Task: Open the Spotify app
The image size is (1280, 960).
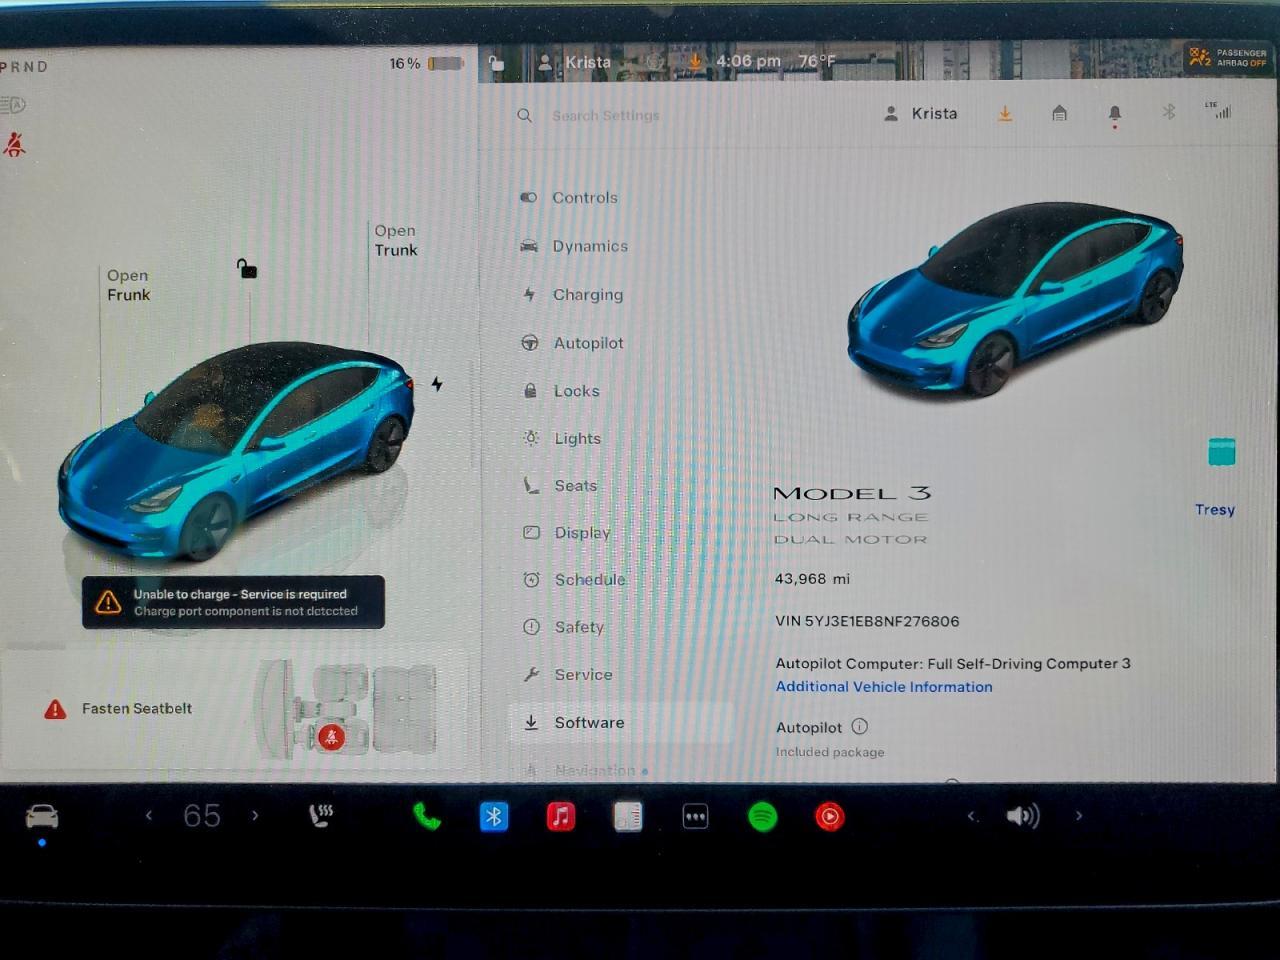Action: 762,817
